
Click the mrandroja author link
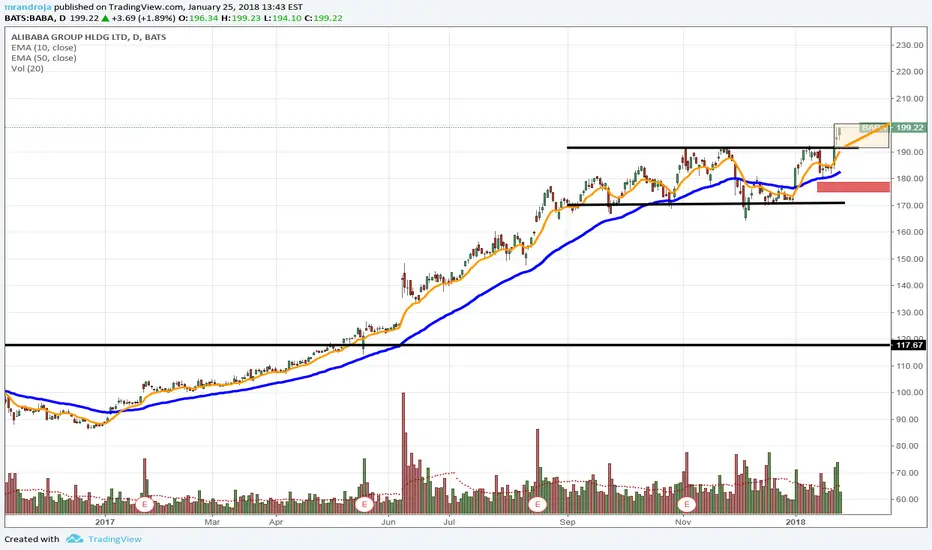[x=28, y=7]
